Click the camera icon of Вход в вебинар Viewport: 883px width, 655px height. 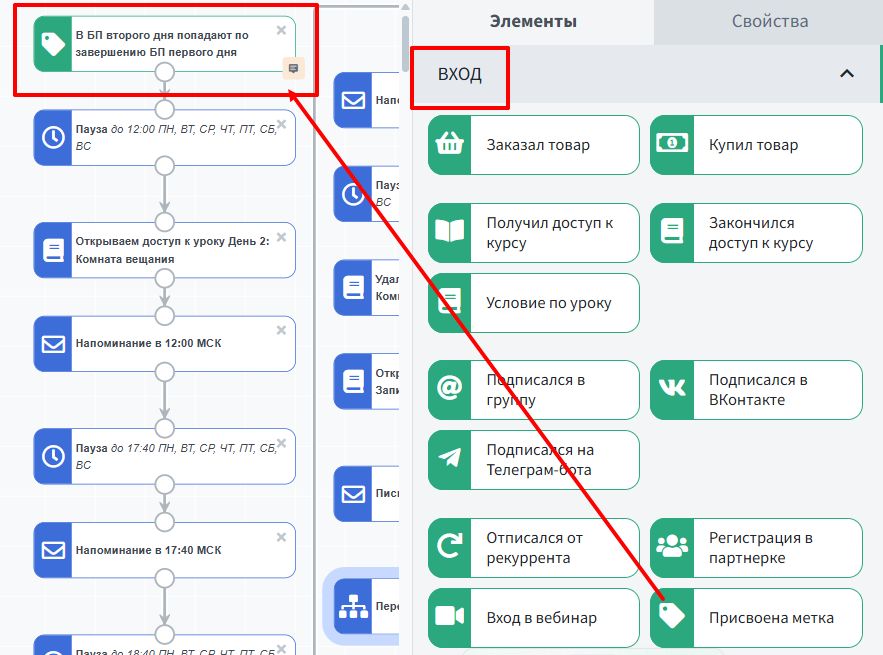pyautogui.click(x=449, y=616)
